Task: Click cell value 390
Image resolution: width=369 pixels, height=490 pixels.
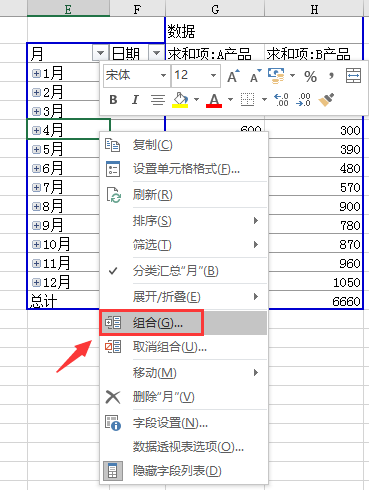Action: tap(350, 149)
